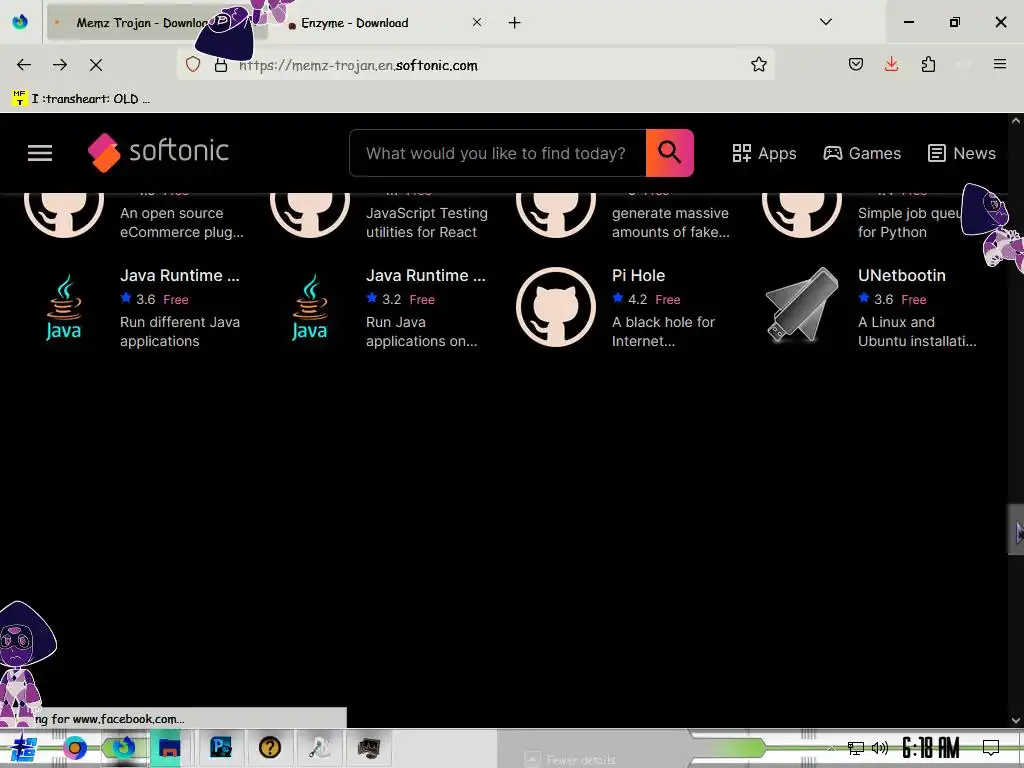1024x768 pixels.
Task: Open the 6:18 AM clock
Action: click(x=931, y=748)
